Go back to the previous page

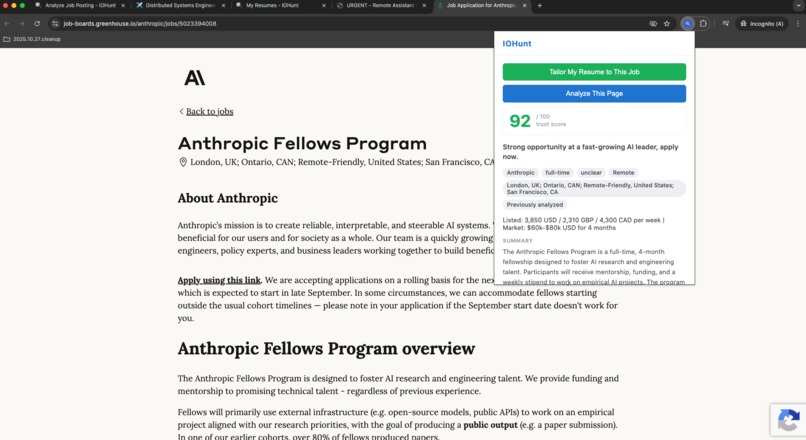click(7, 24)
